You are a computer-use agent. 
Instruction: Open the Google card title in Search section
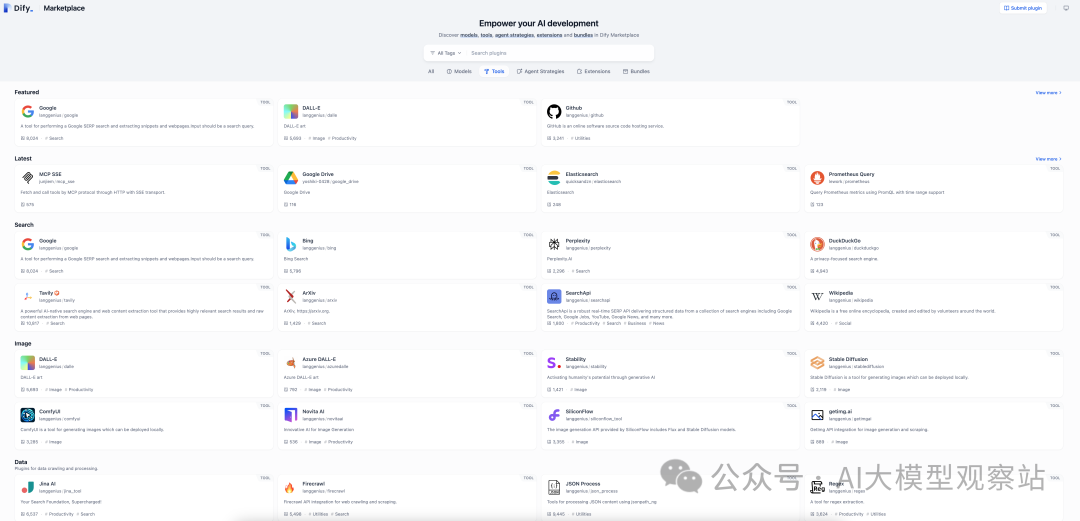point(48,241)
